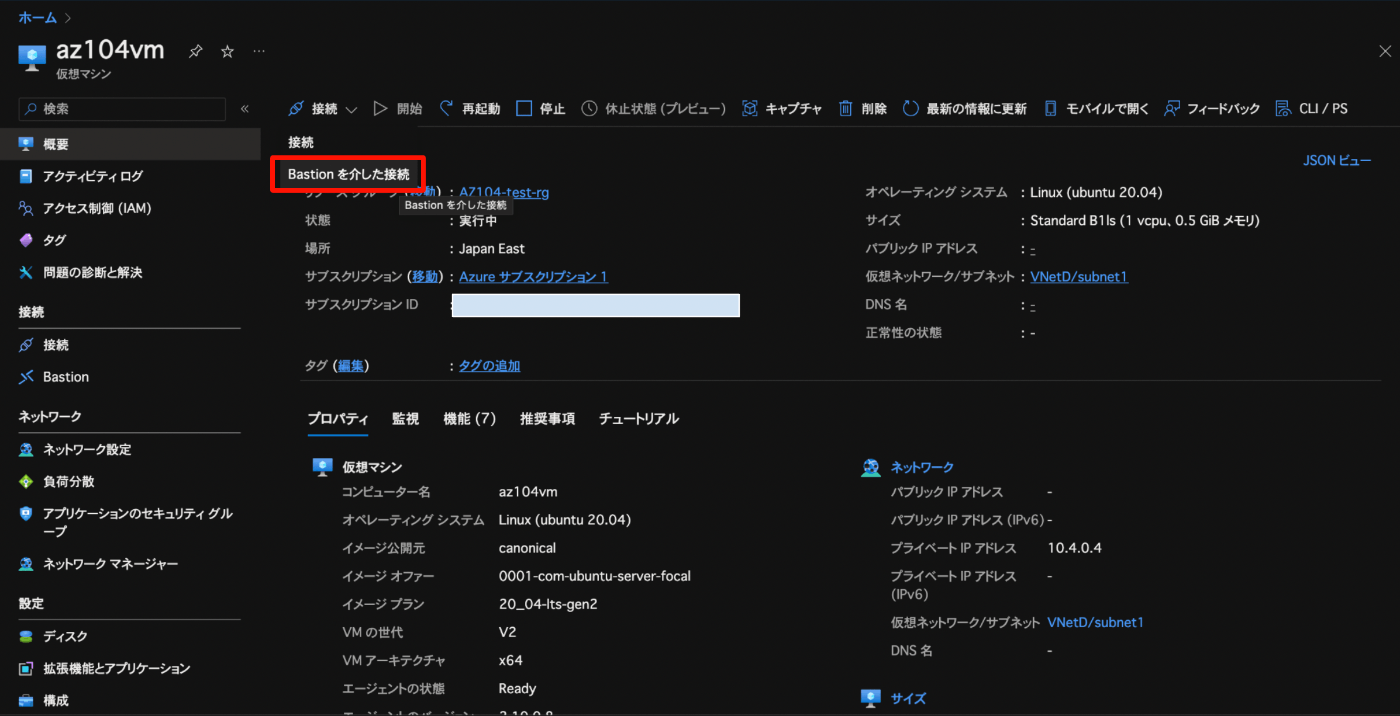Screen dimensions: 1400x716
Task: Click the 編集 link for tags
Action: click(x=350, y=366)
